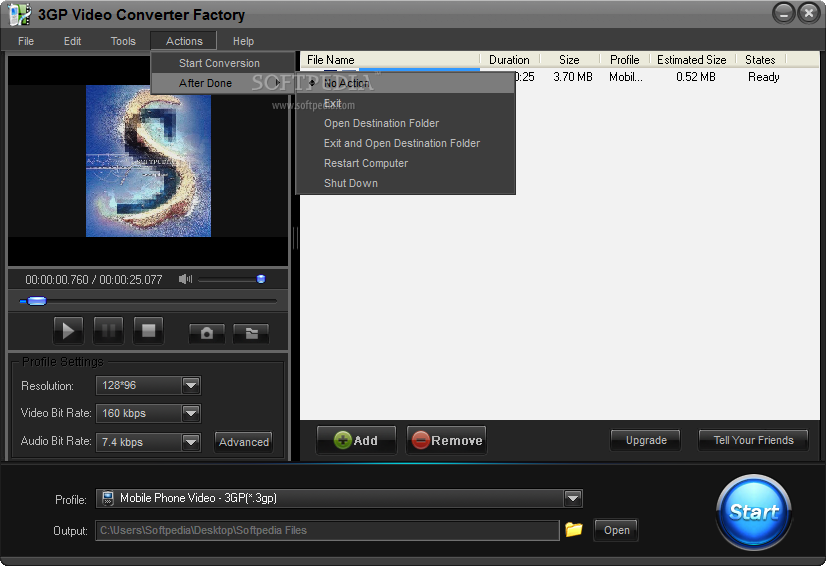Open the Tools menu
This screenshot has width=826, height=566.
[x=123, y=41]
